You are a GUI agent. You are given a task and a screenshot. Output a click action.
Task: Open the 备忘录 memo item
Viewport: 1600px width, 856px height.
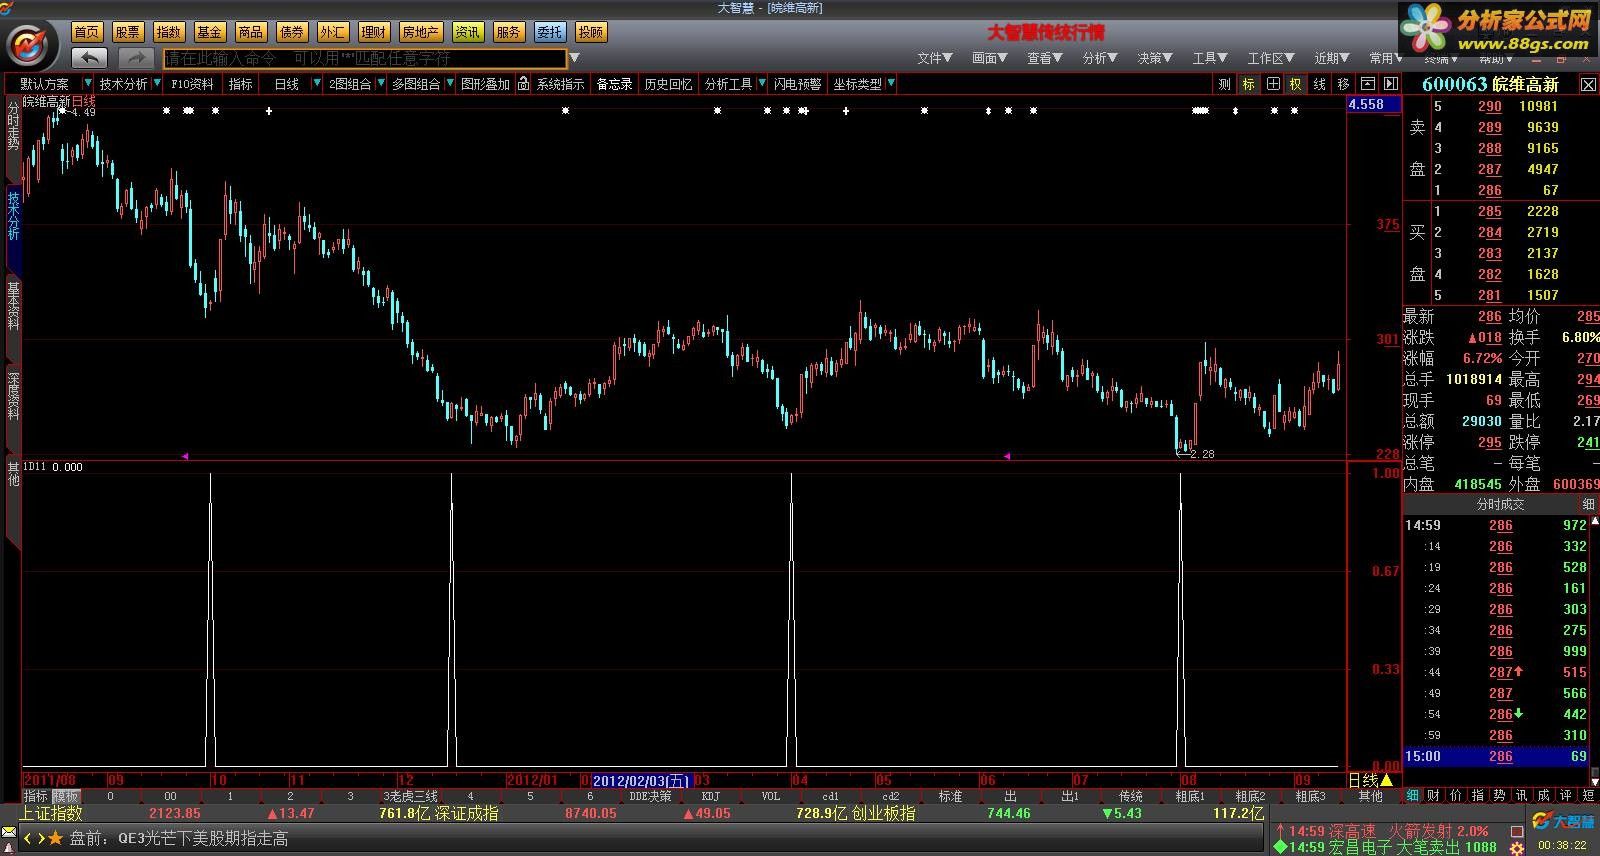tap(614, 84)
